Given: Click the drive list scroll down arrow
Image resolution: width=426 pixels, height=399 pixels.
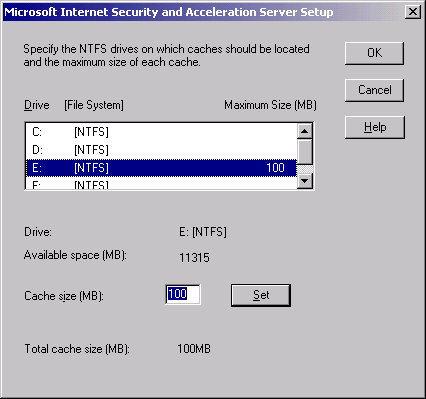Looking at the screenshot, I should pos(305,181).
